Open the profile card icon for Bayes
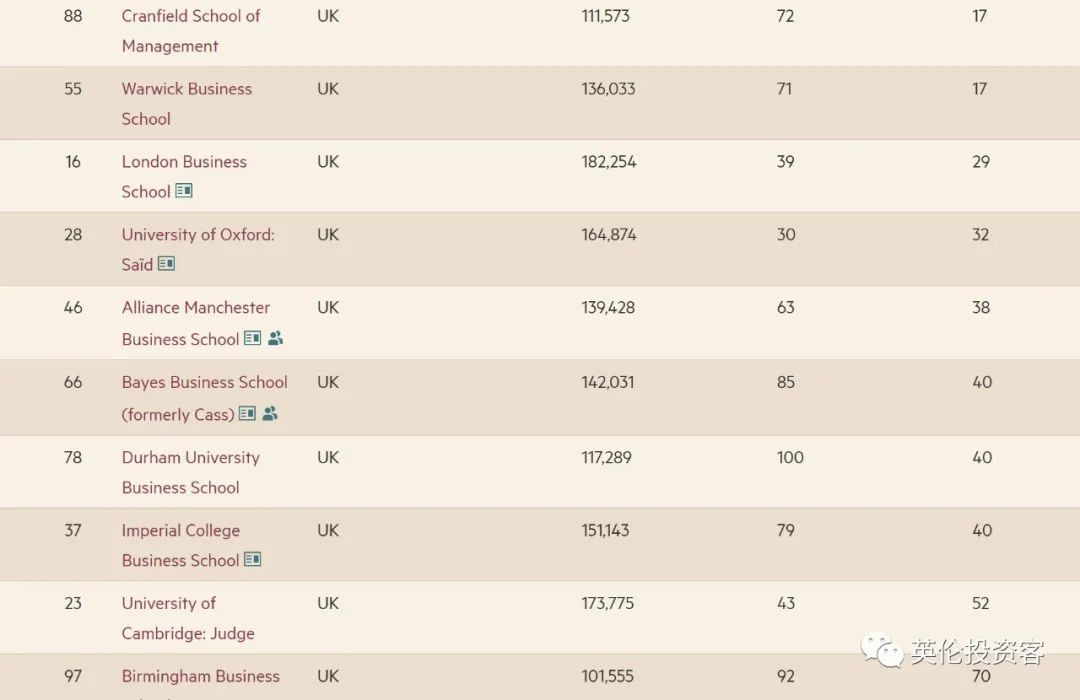 (247, 414)
